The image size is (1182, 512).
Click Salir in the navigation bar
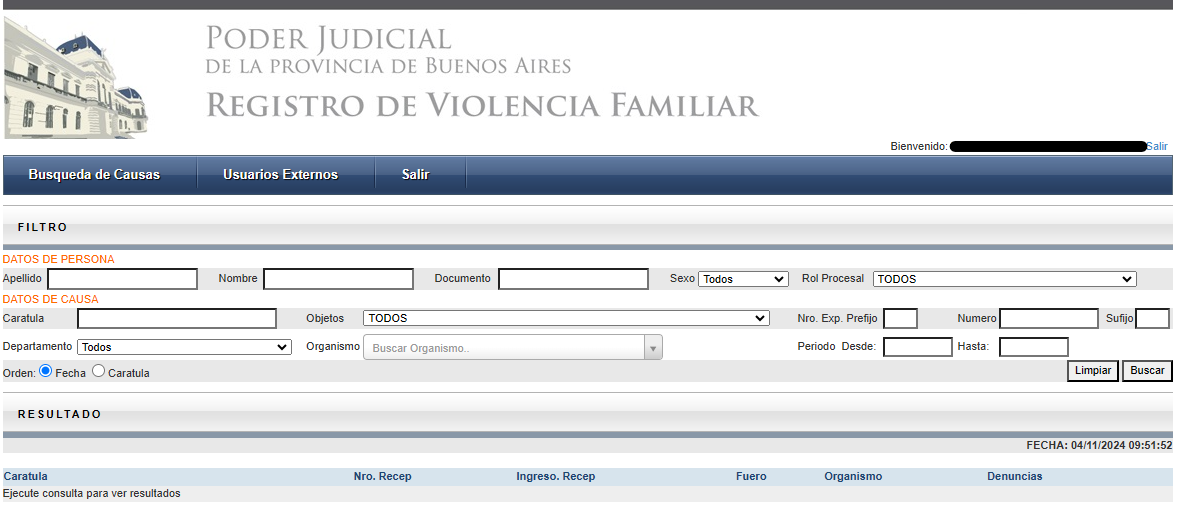(415, 174)
